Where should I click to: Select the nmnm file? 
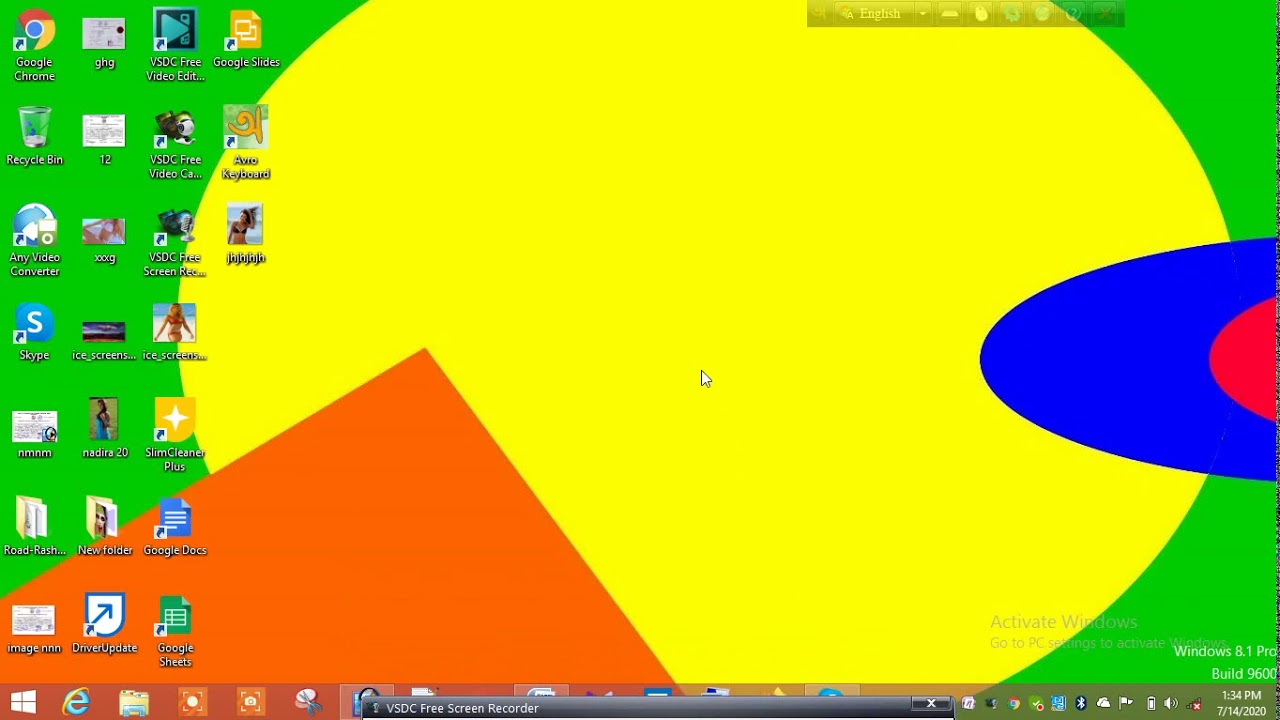click(x=34, y=434)
